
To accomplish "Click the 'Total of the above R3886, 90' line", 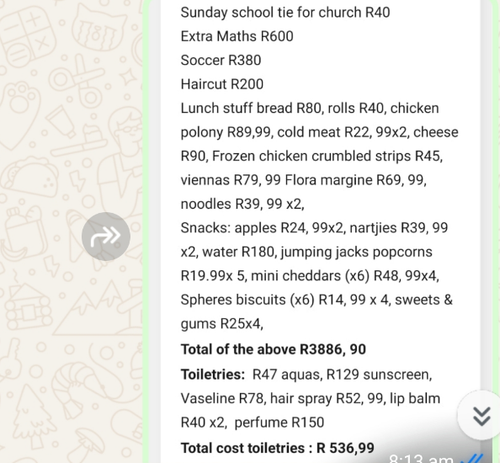I will point(273,349).
